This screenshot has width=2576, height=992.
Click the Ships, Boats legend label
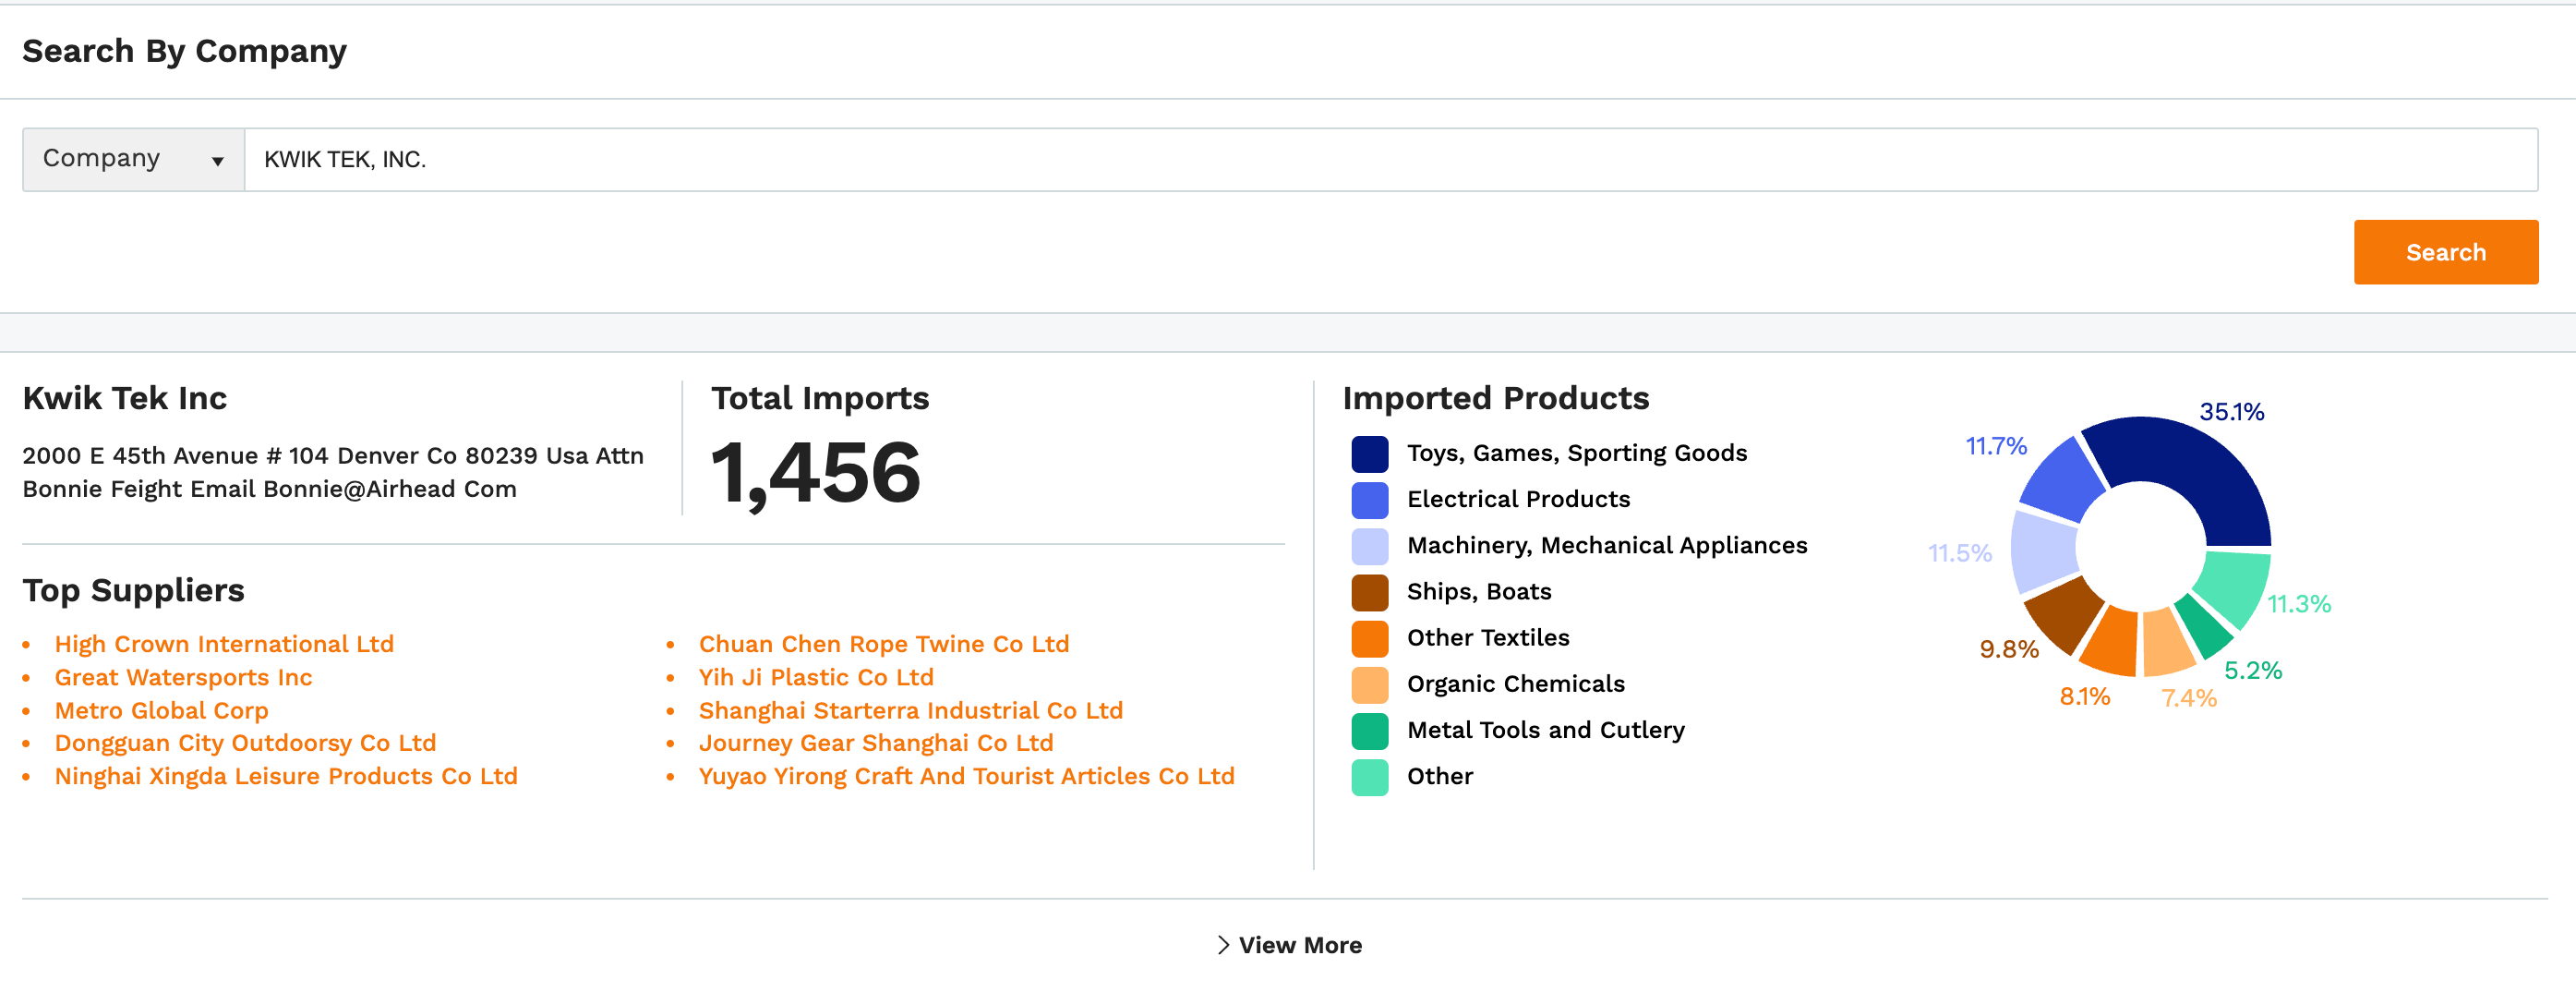pos(1479,591)
